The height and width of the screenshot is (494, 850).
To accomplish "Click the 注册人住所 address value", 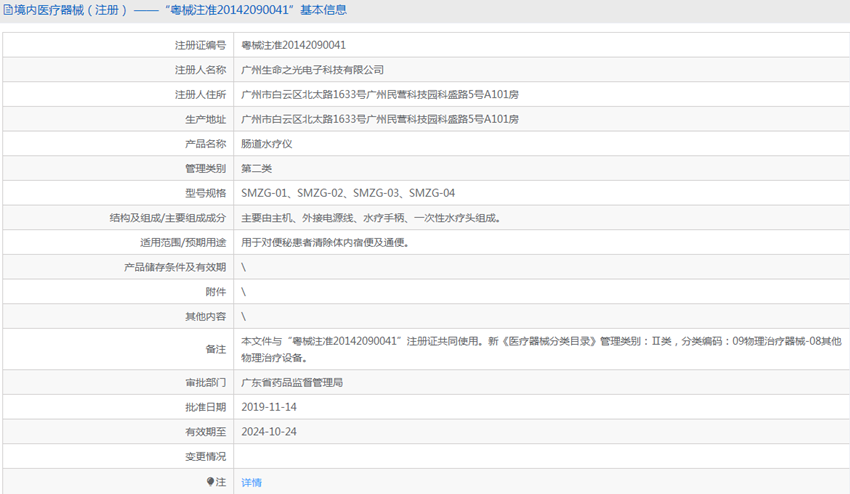I will (380, 94).
